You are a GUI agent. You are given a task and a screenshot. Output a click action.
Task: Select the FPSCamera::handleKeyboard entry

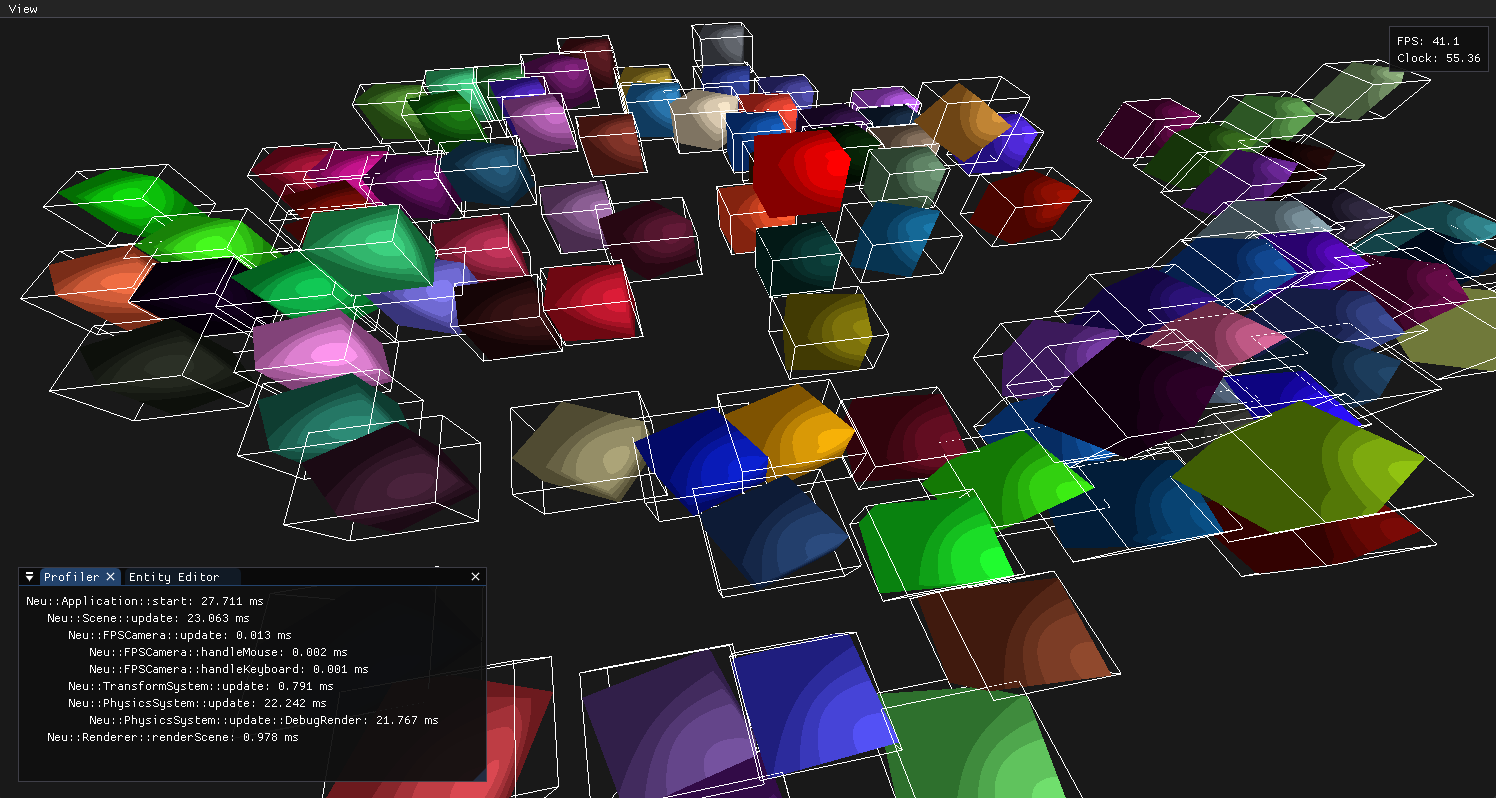[228, 669]
